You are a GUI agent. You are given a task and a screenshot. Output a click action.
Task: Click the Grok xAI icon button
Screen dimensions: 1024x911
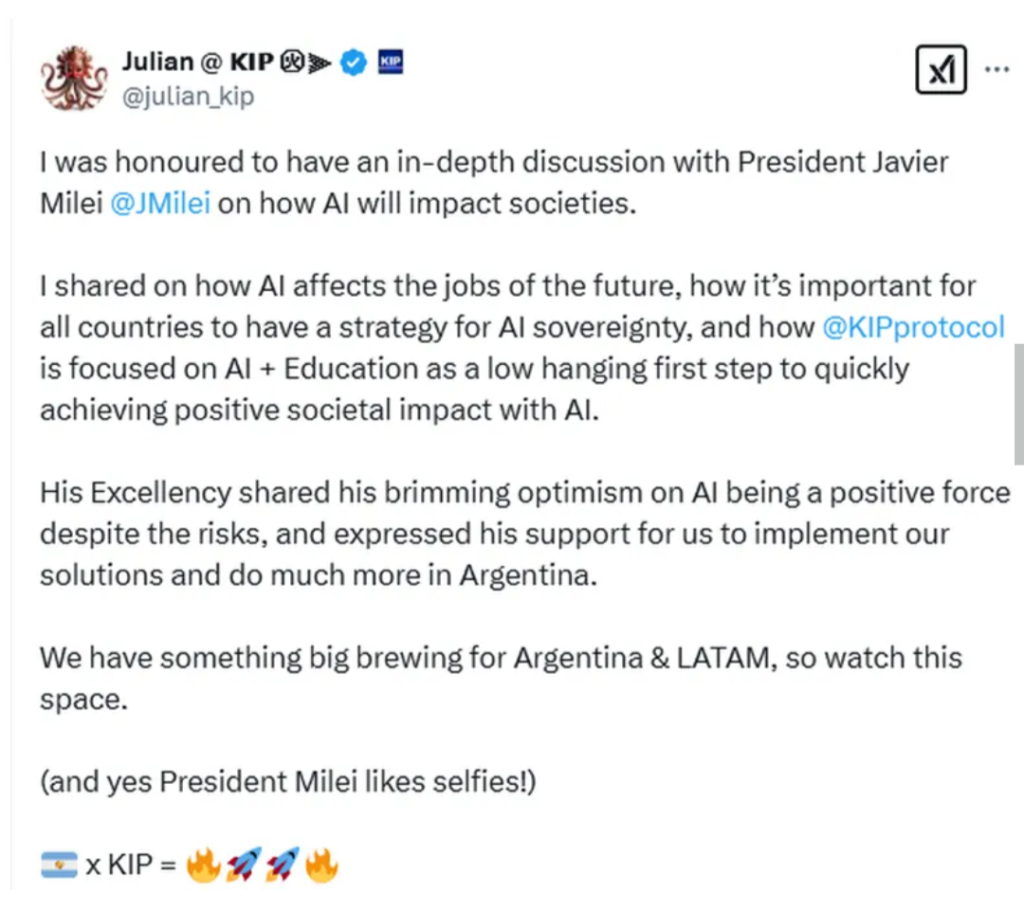[x=941, y=71]
